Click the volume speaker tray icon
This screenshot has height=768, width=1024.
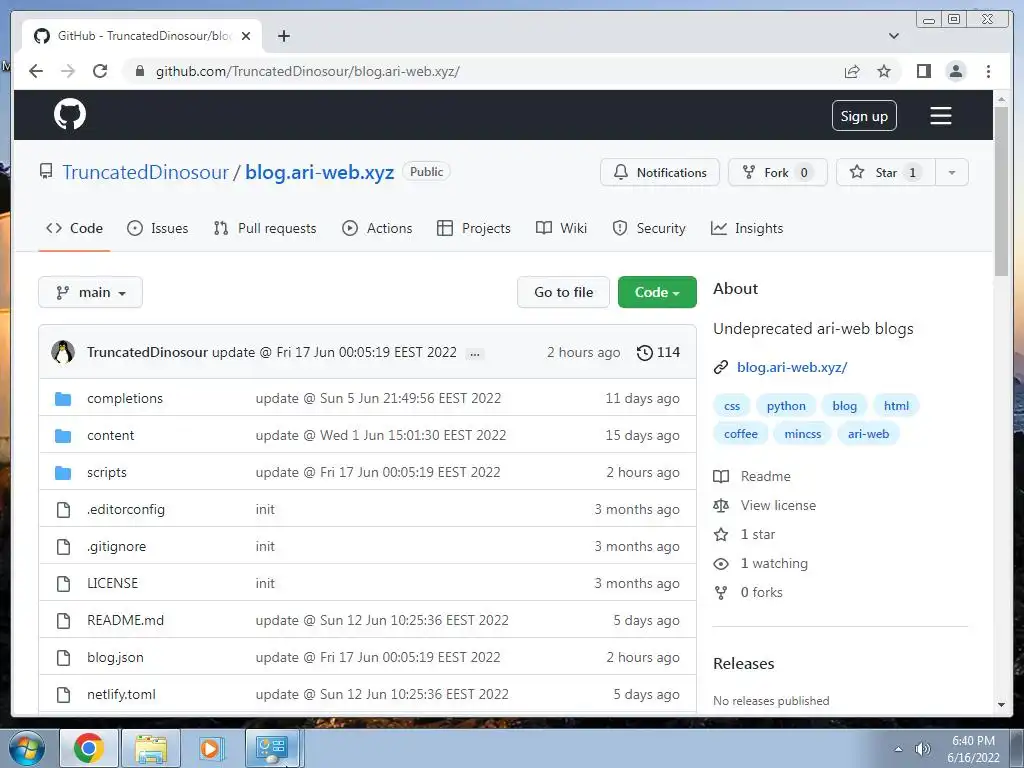coord(922,749)
